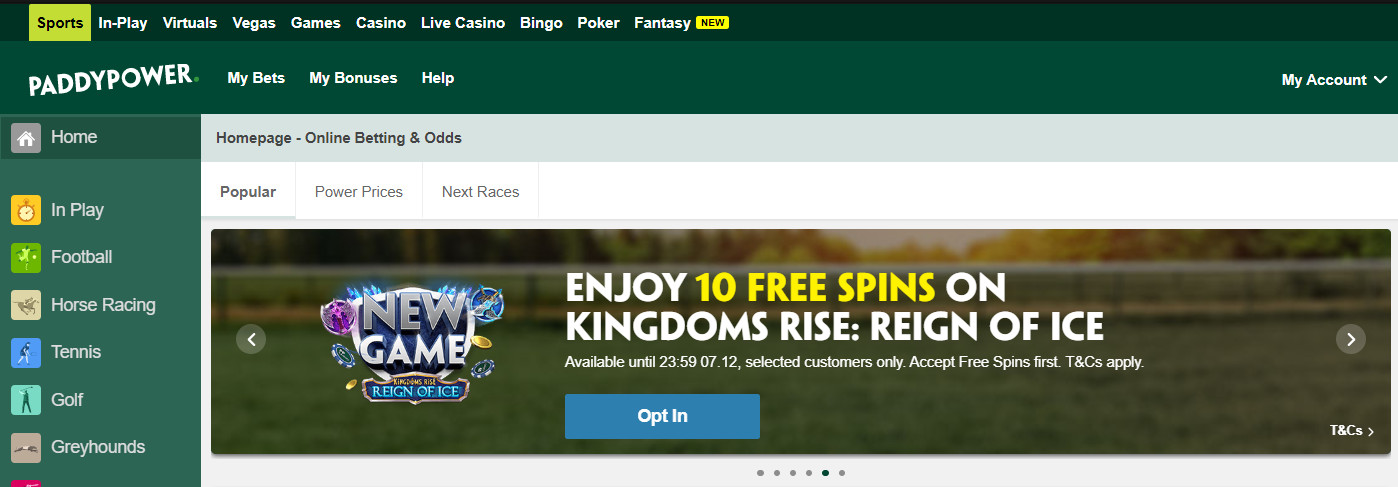1398x487 pixels.
Task: Open T&Cs chevron link on banner
Action: [x=1352, y=431]
